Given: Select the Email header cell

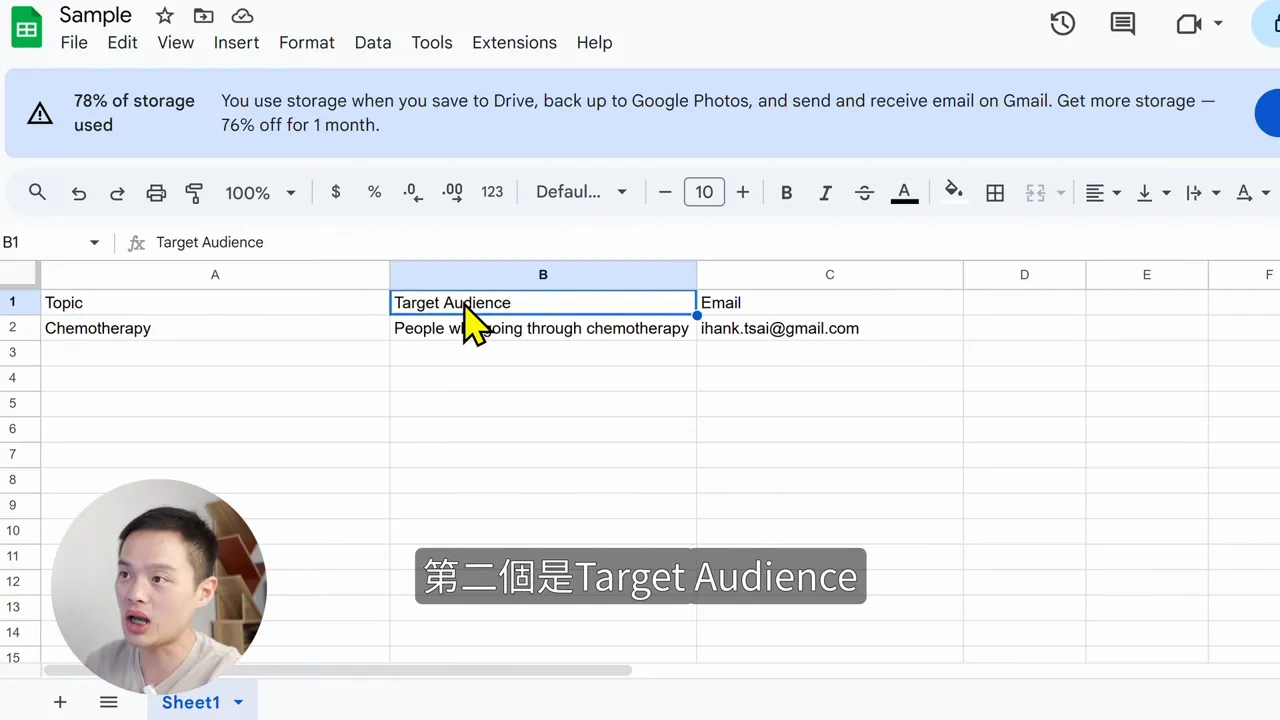Looking at the screenshot, I should 829,302.
